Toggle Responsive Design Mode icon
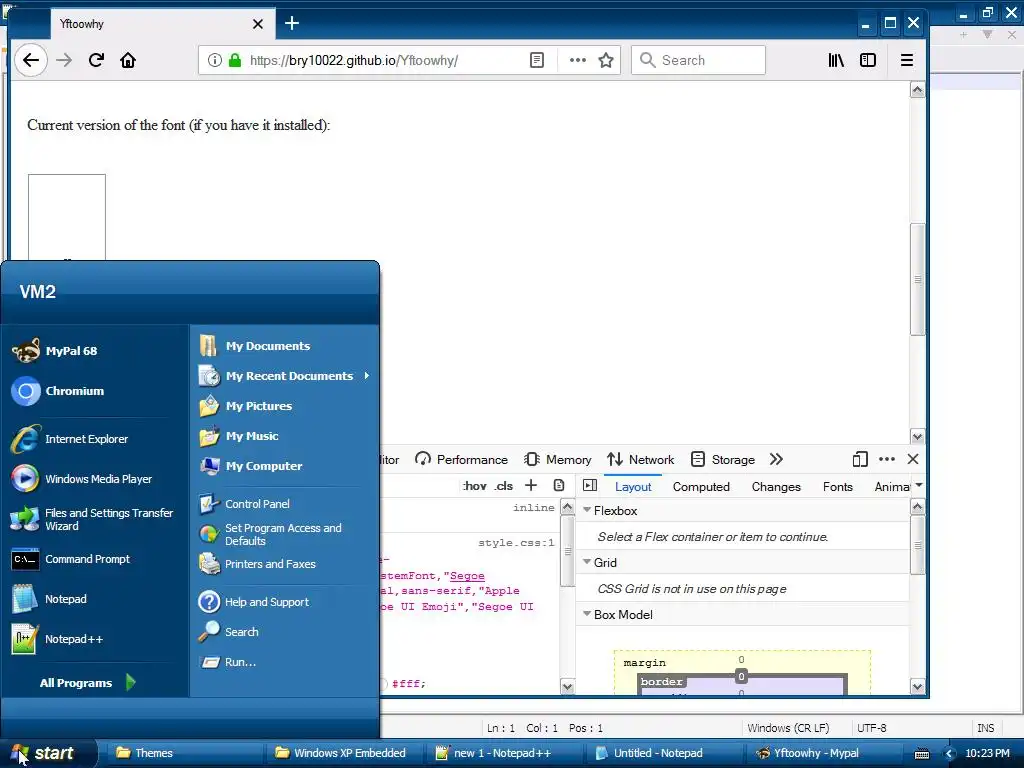Screen dimensions: 1024x768 point(859,459)
